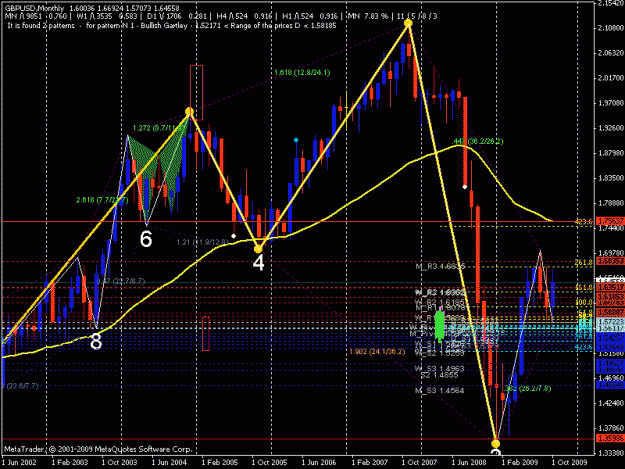Screen dimensions: 625x469
Task: Select the open price 1.60036 in header
Action: click(82, 8)
